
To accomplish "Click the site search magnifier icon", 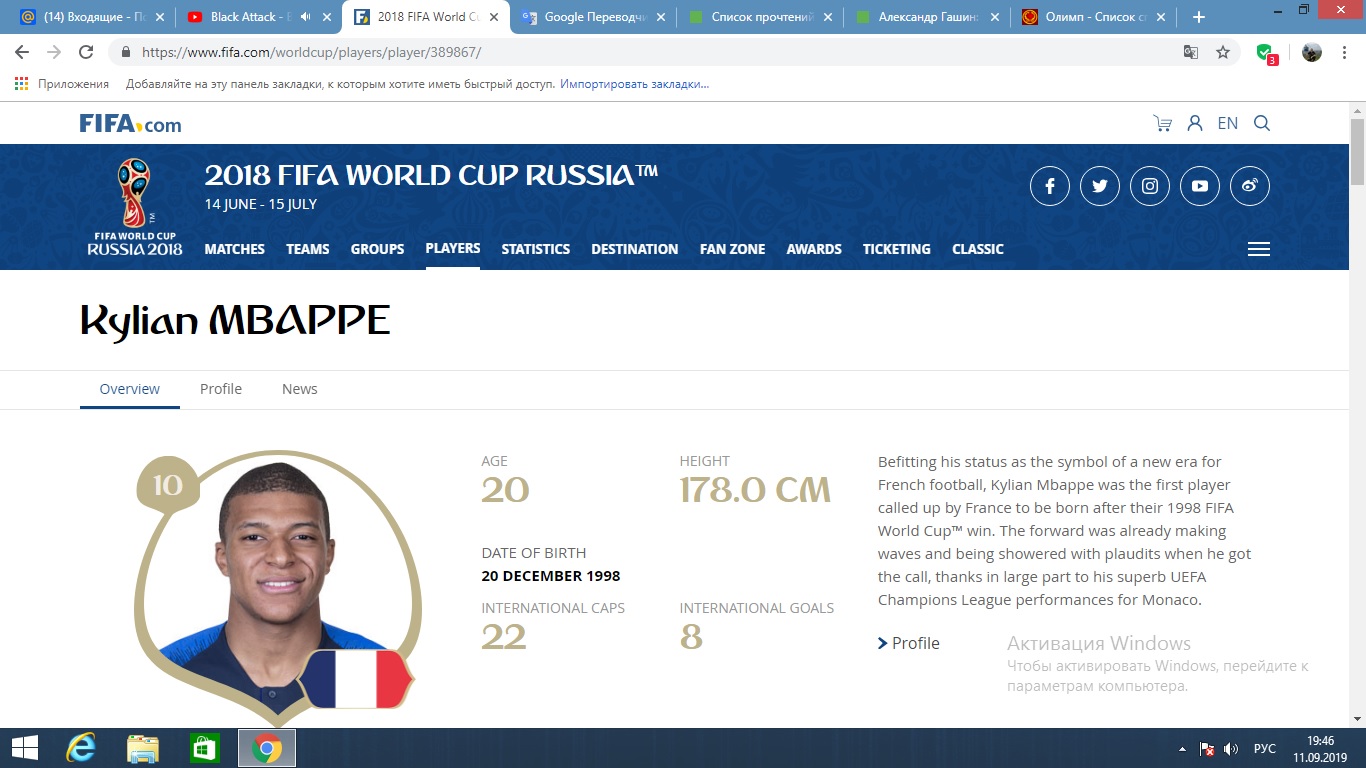I will coord(1262,123).
